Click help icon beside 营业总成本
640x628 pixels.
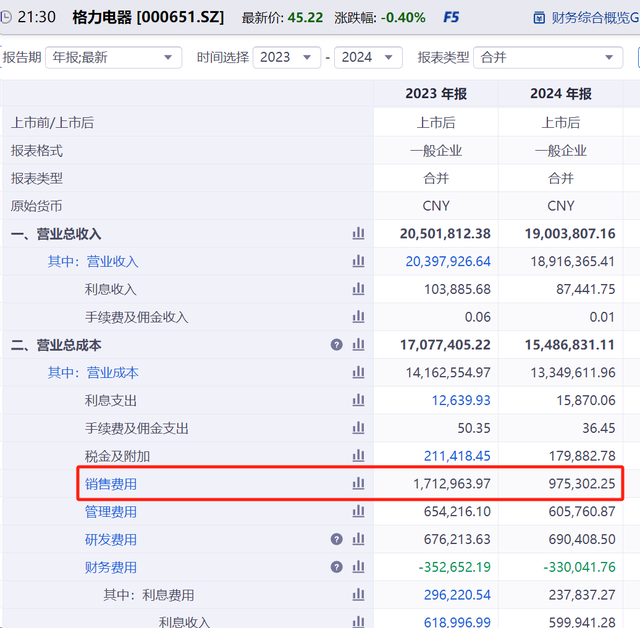(336, 345)
